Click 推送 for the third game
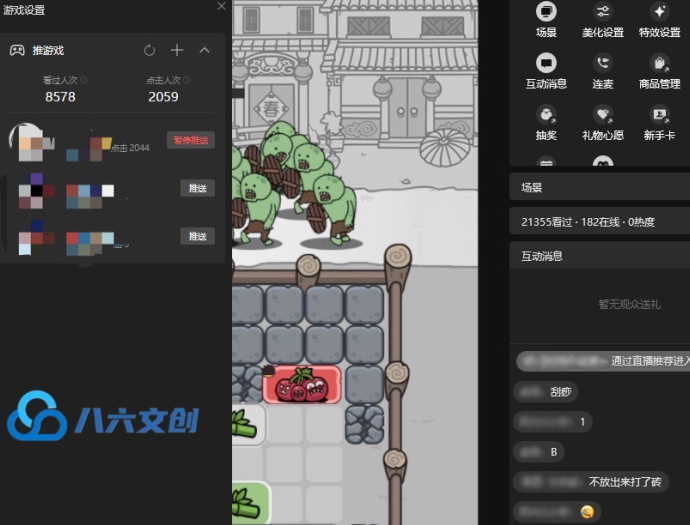The width and height of the screenshot is (690, 525). coord(197,236)
